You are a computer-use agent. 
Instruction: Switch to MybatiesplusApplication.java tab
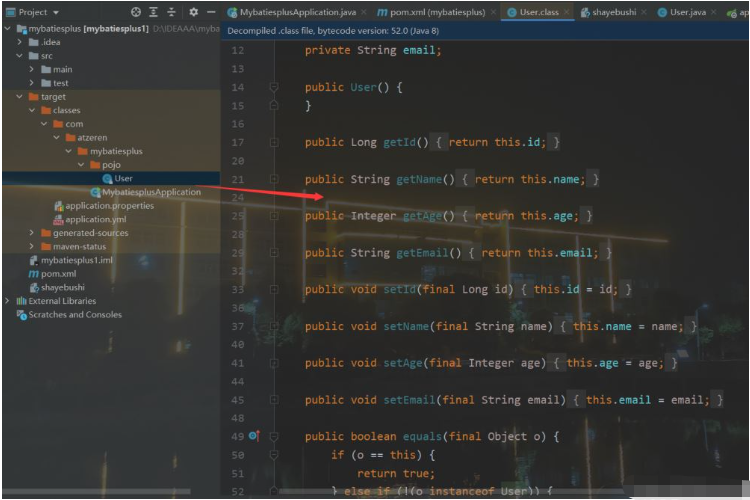(297, 12)
